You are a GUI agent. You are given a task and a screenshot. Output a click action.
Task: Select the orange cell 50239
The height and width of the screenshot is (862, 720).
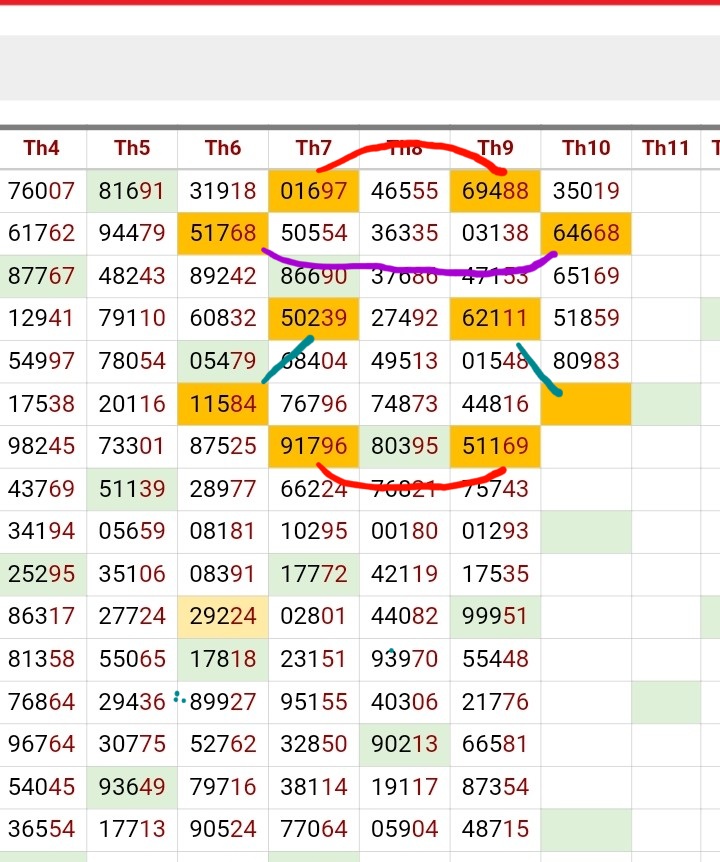pyautogui.click(x=314, y=318)
